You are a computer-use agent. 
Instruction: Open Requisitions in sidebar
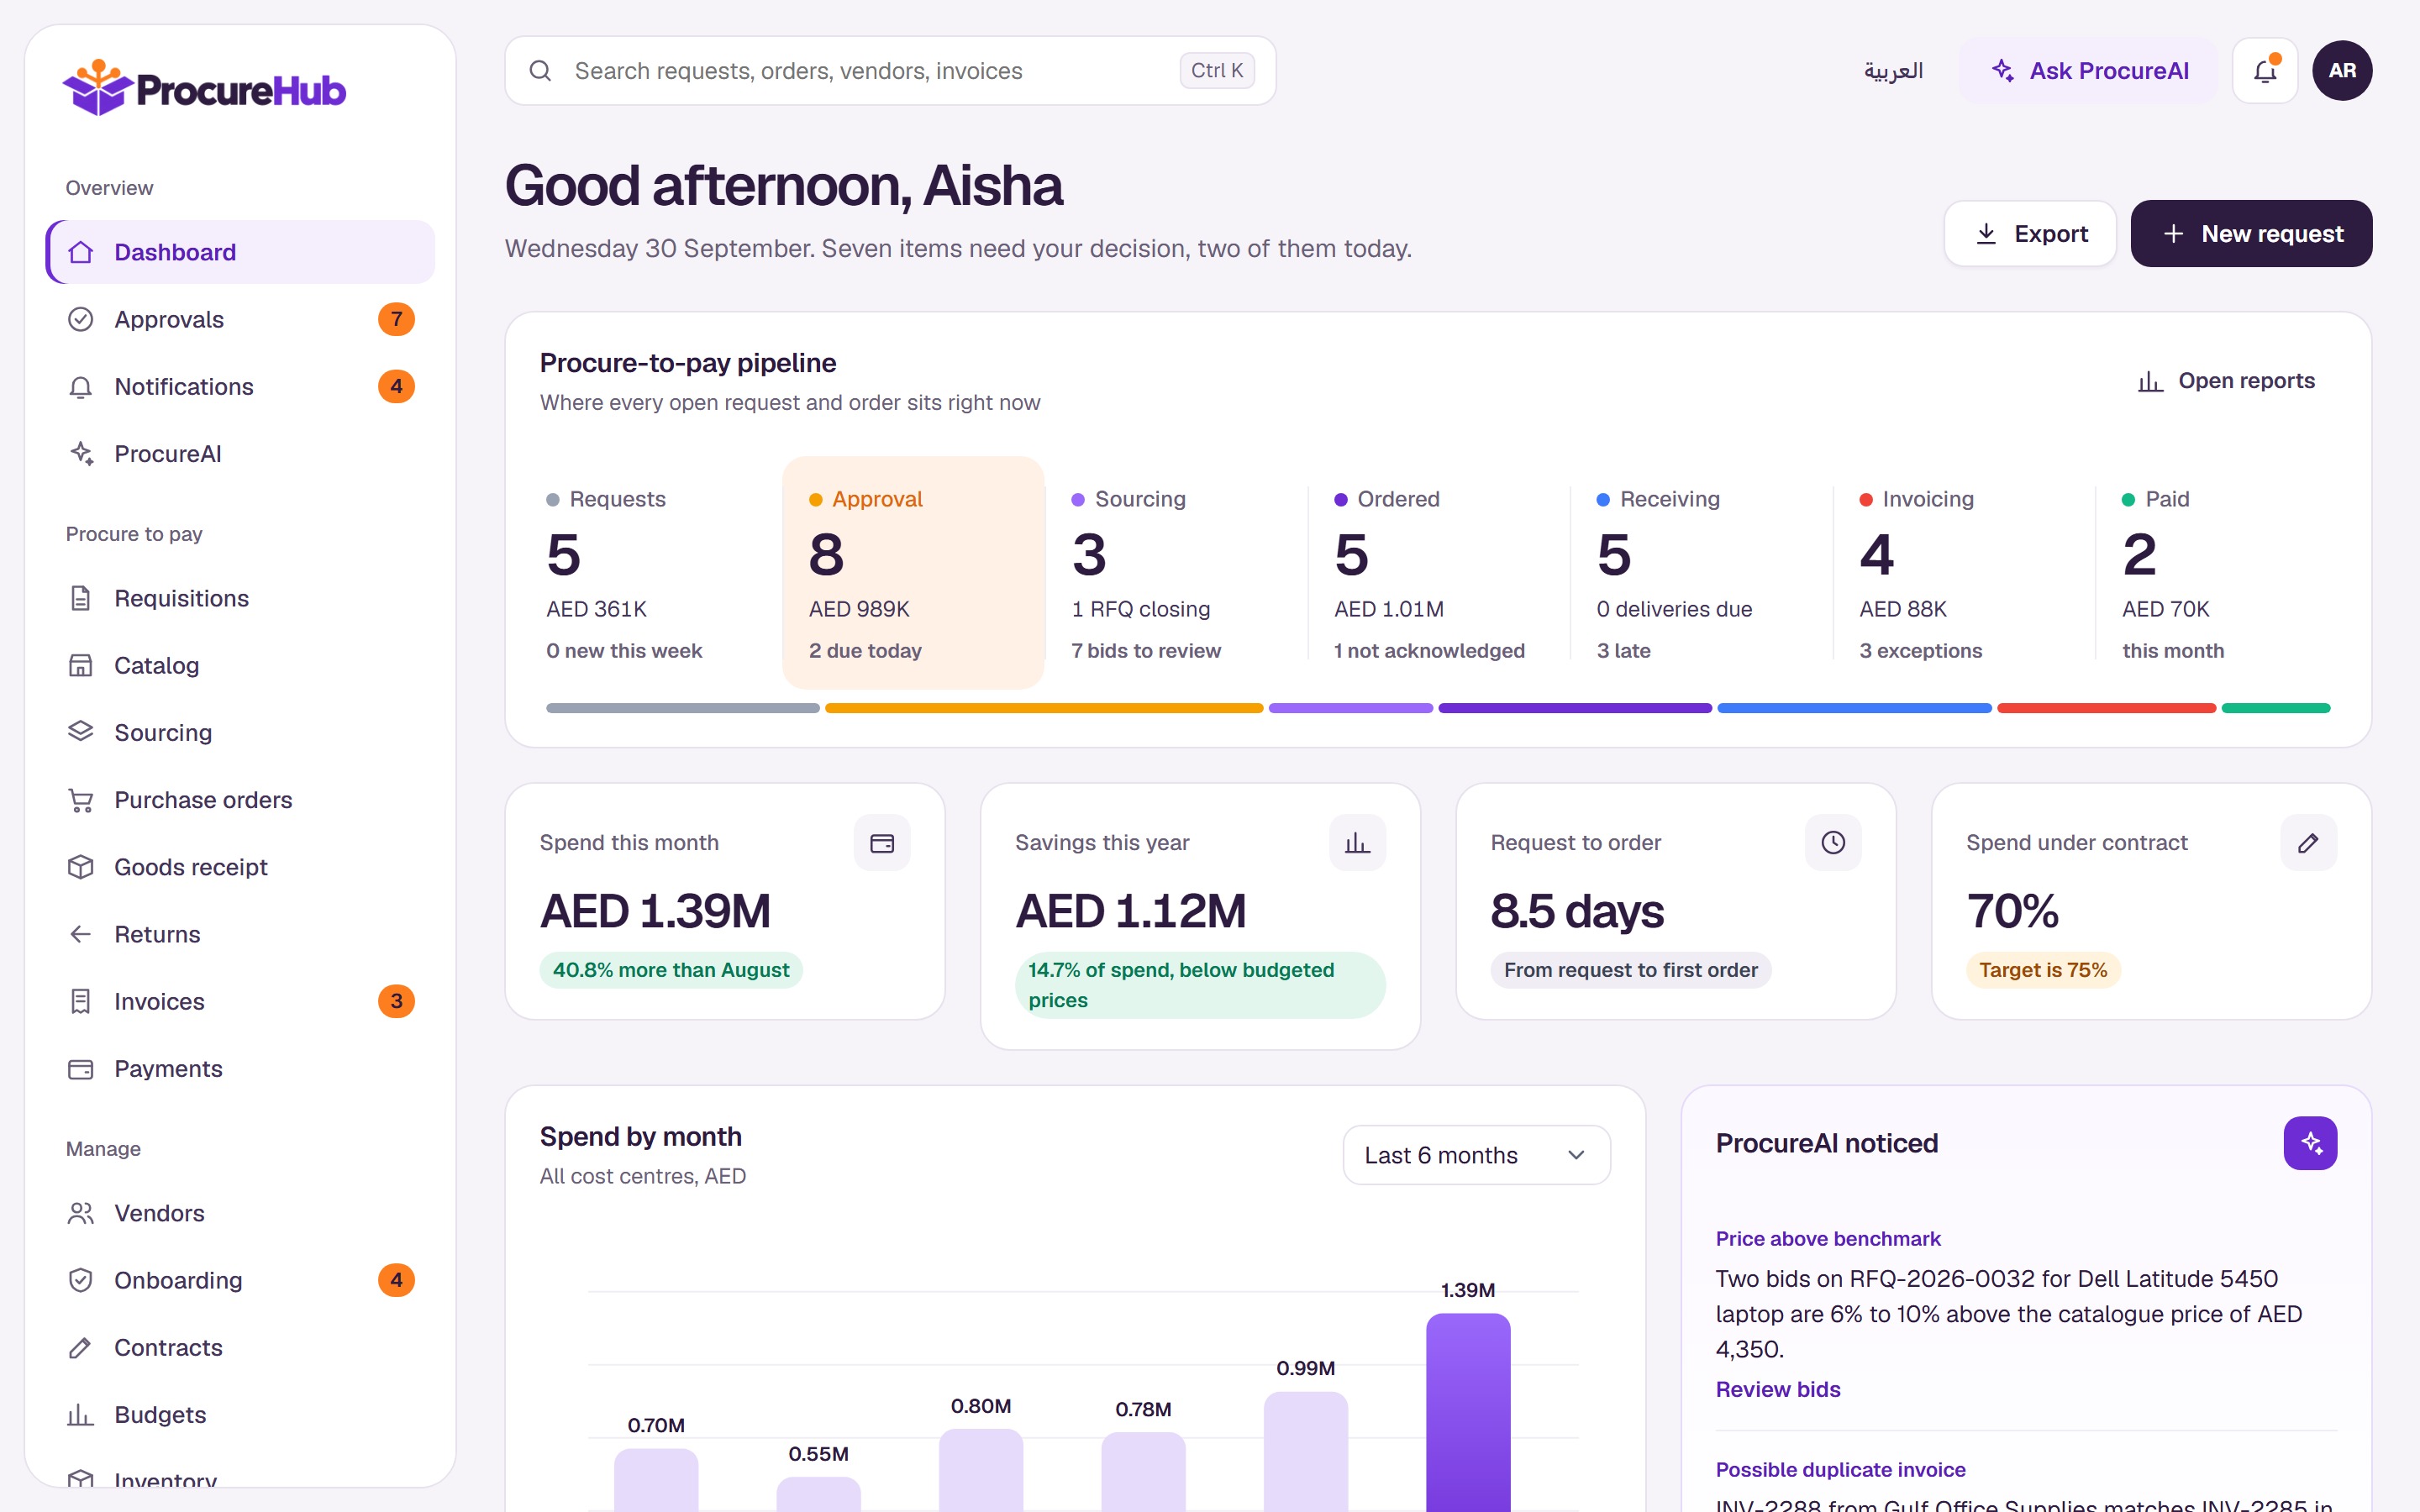pos(240,598)
